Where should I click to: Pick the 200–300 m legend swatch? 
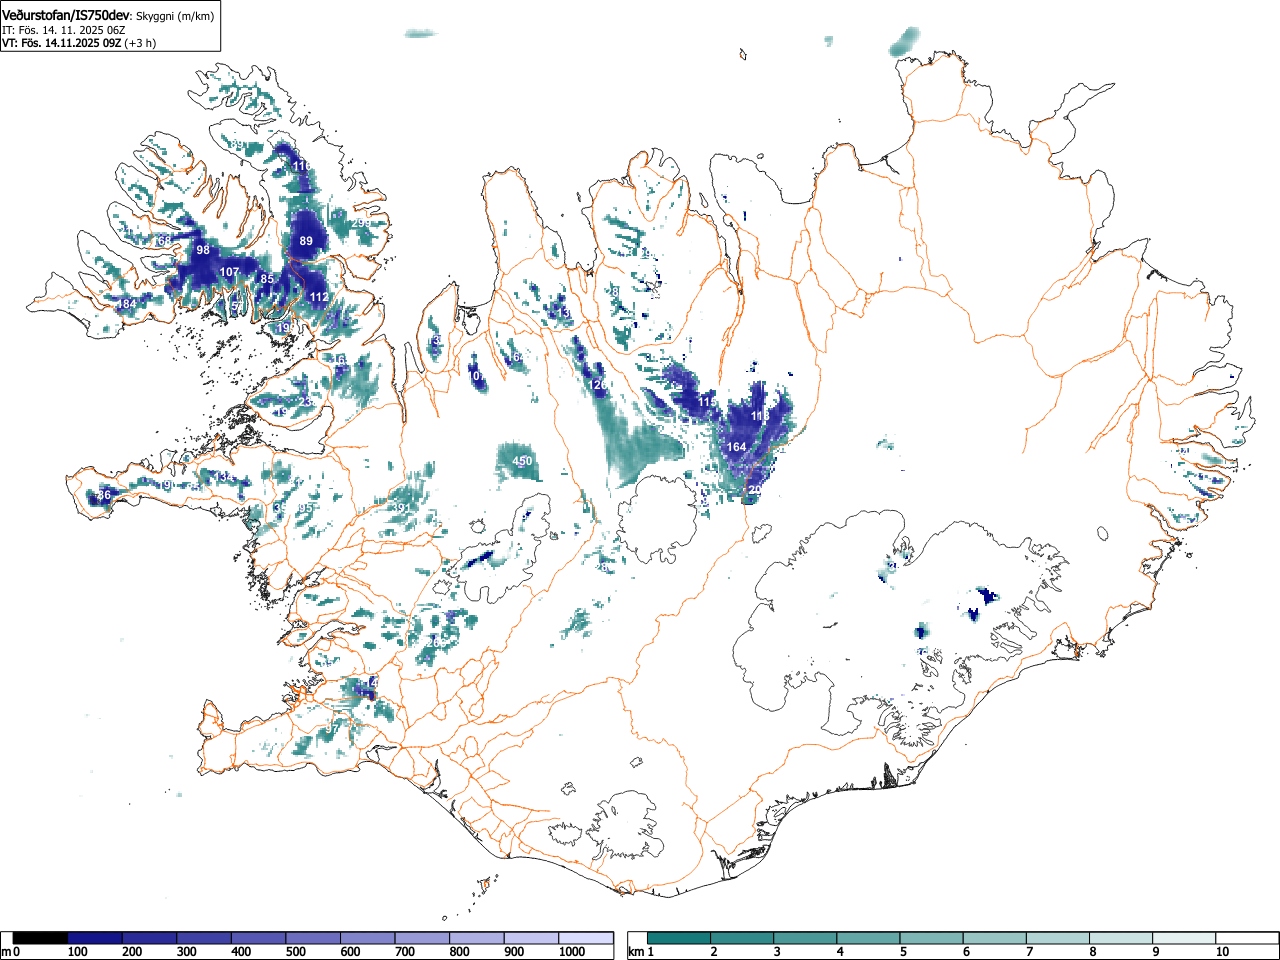[149, 938]
